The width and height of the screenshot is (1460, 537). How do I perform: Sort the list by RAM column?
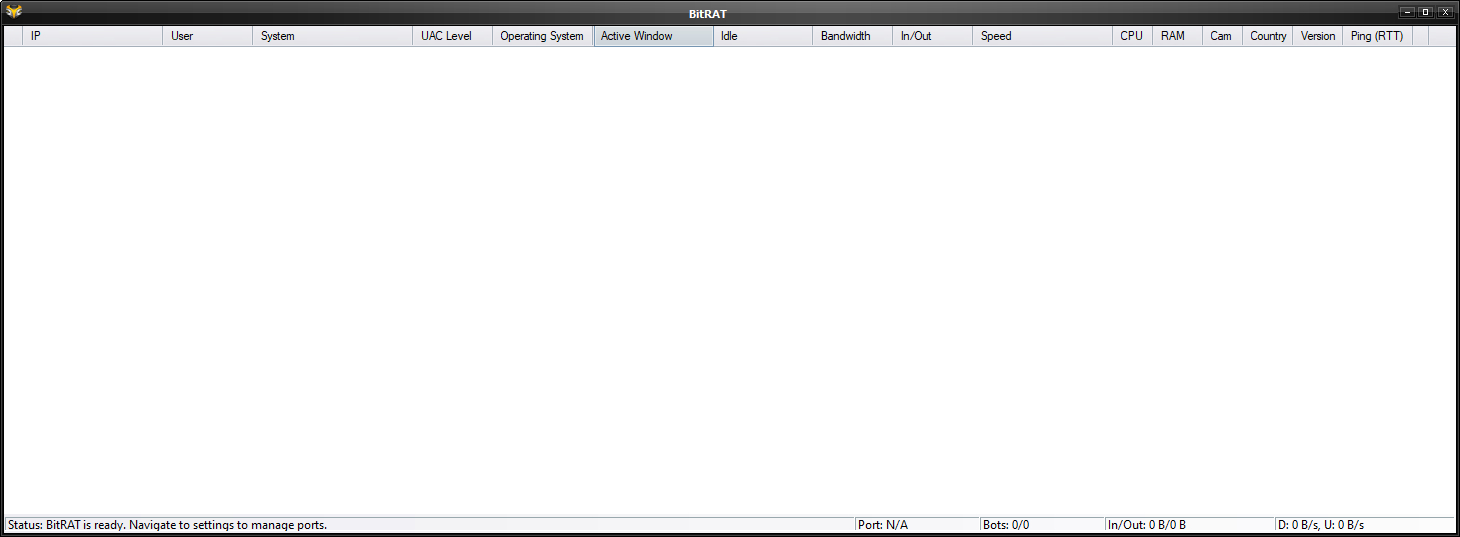[1177, 36]
